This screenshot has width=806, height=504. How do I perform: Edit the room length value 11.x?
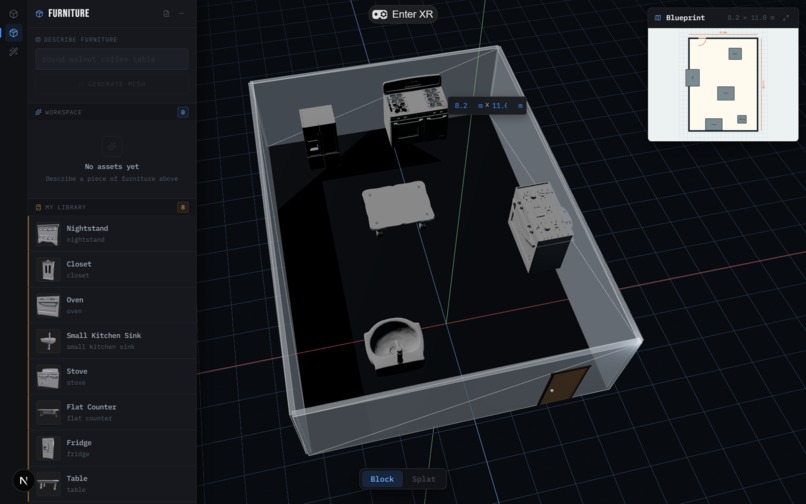pos(500,105)
